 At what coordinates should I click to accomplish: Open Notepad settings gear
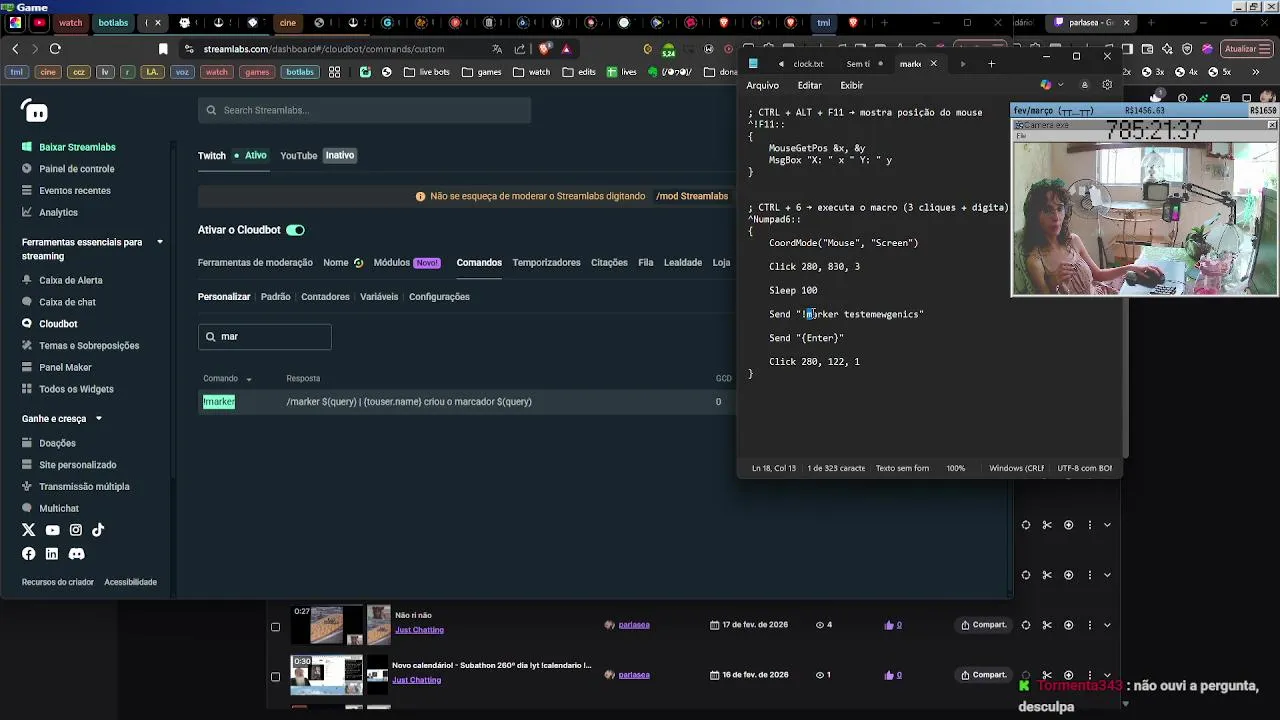1107,85
